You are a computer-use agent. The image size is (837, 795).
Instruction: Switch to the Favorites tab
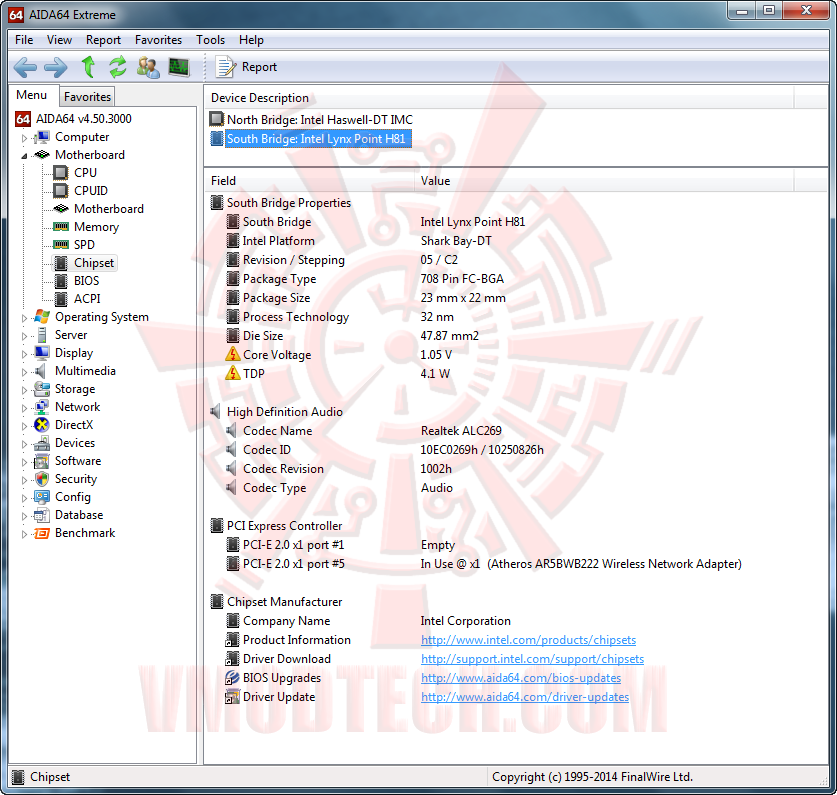(87, 97)
